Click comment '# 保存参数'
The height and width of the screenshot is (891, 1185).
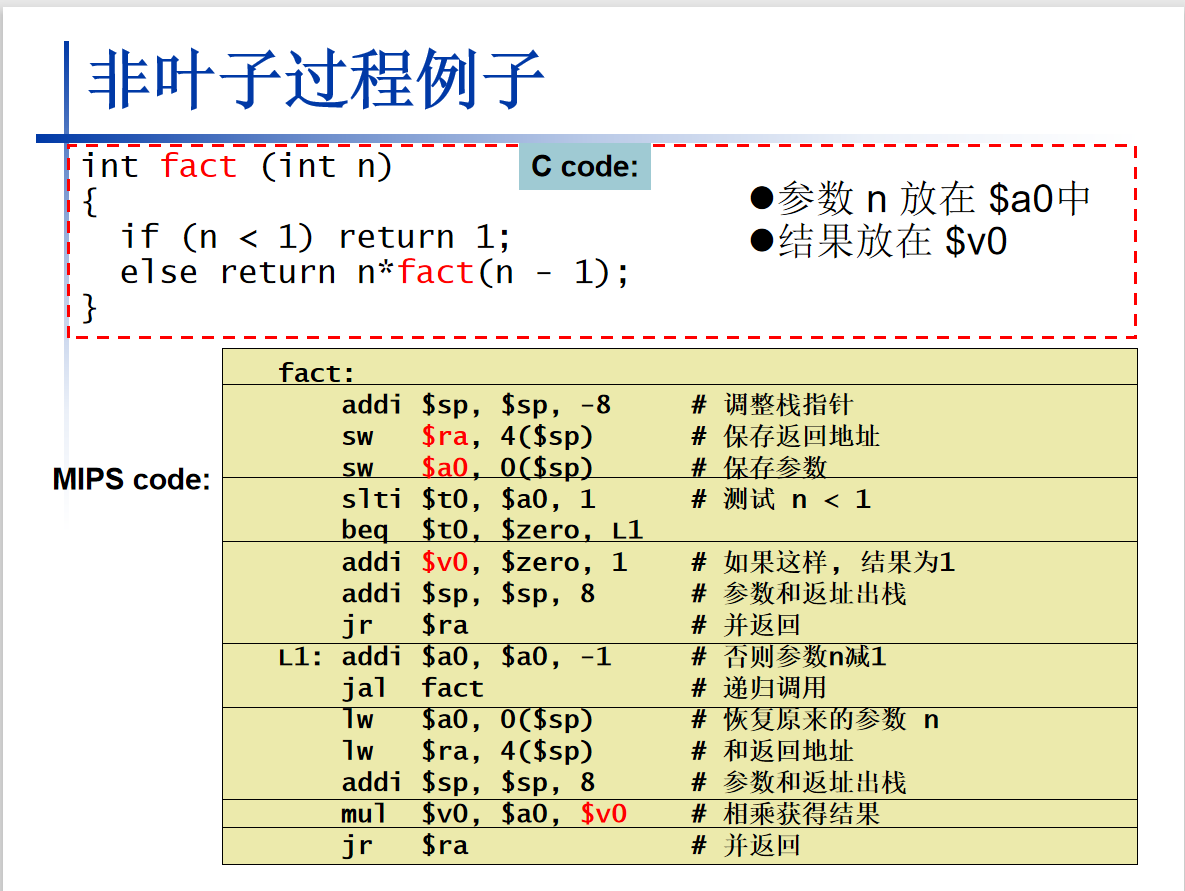[760, 468]
